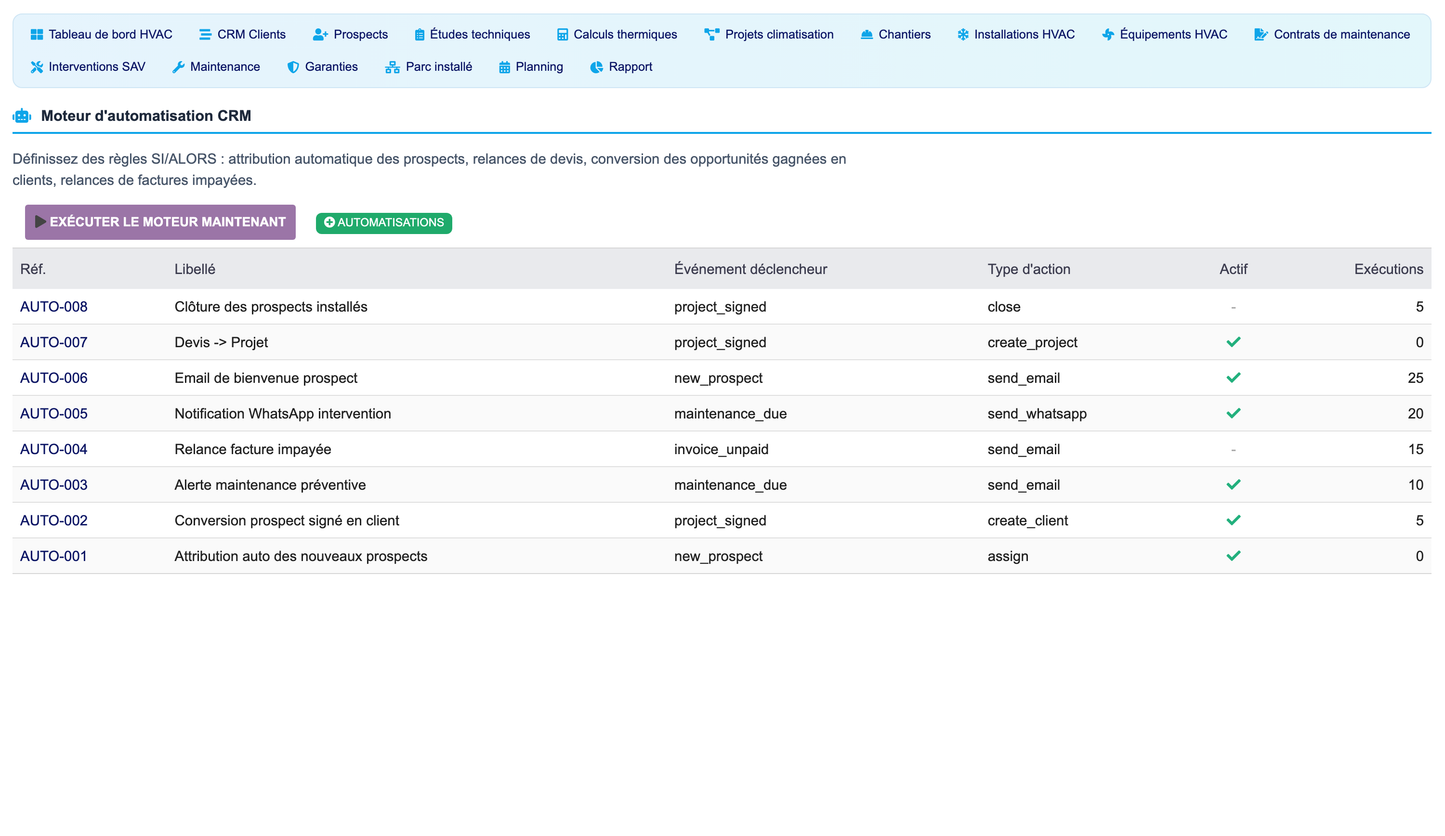Open the CRM Clients menu item
The image size is (1445, 836).
point(242,35)
